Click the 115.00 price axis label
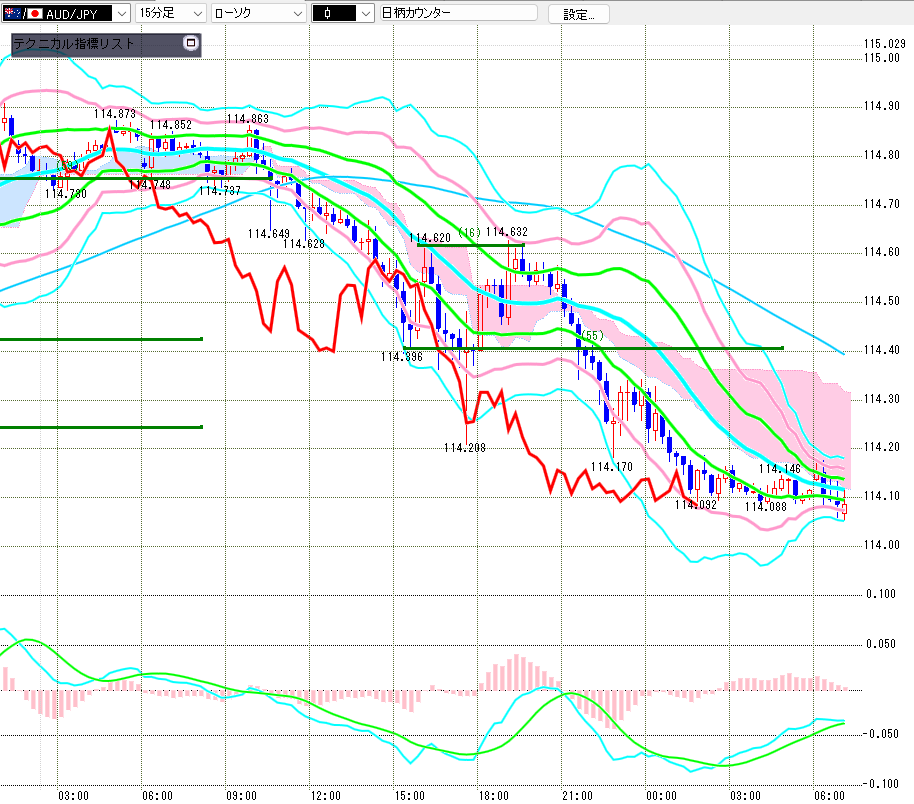The image size is (914, 804). [x=882, y=58]
